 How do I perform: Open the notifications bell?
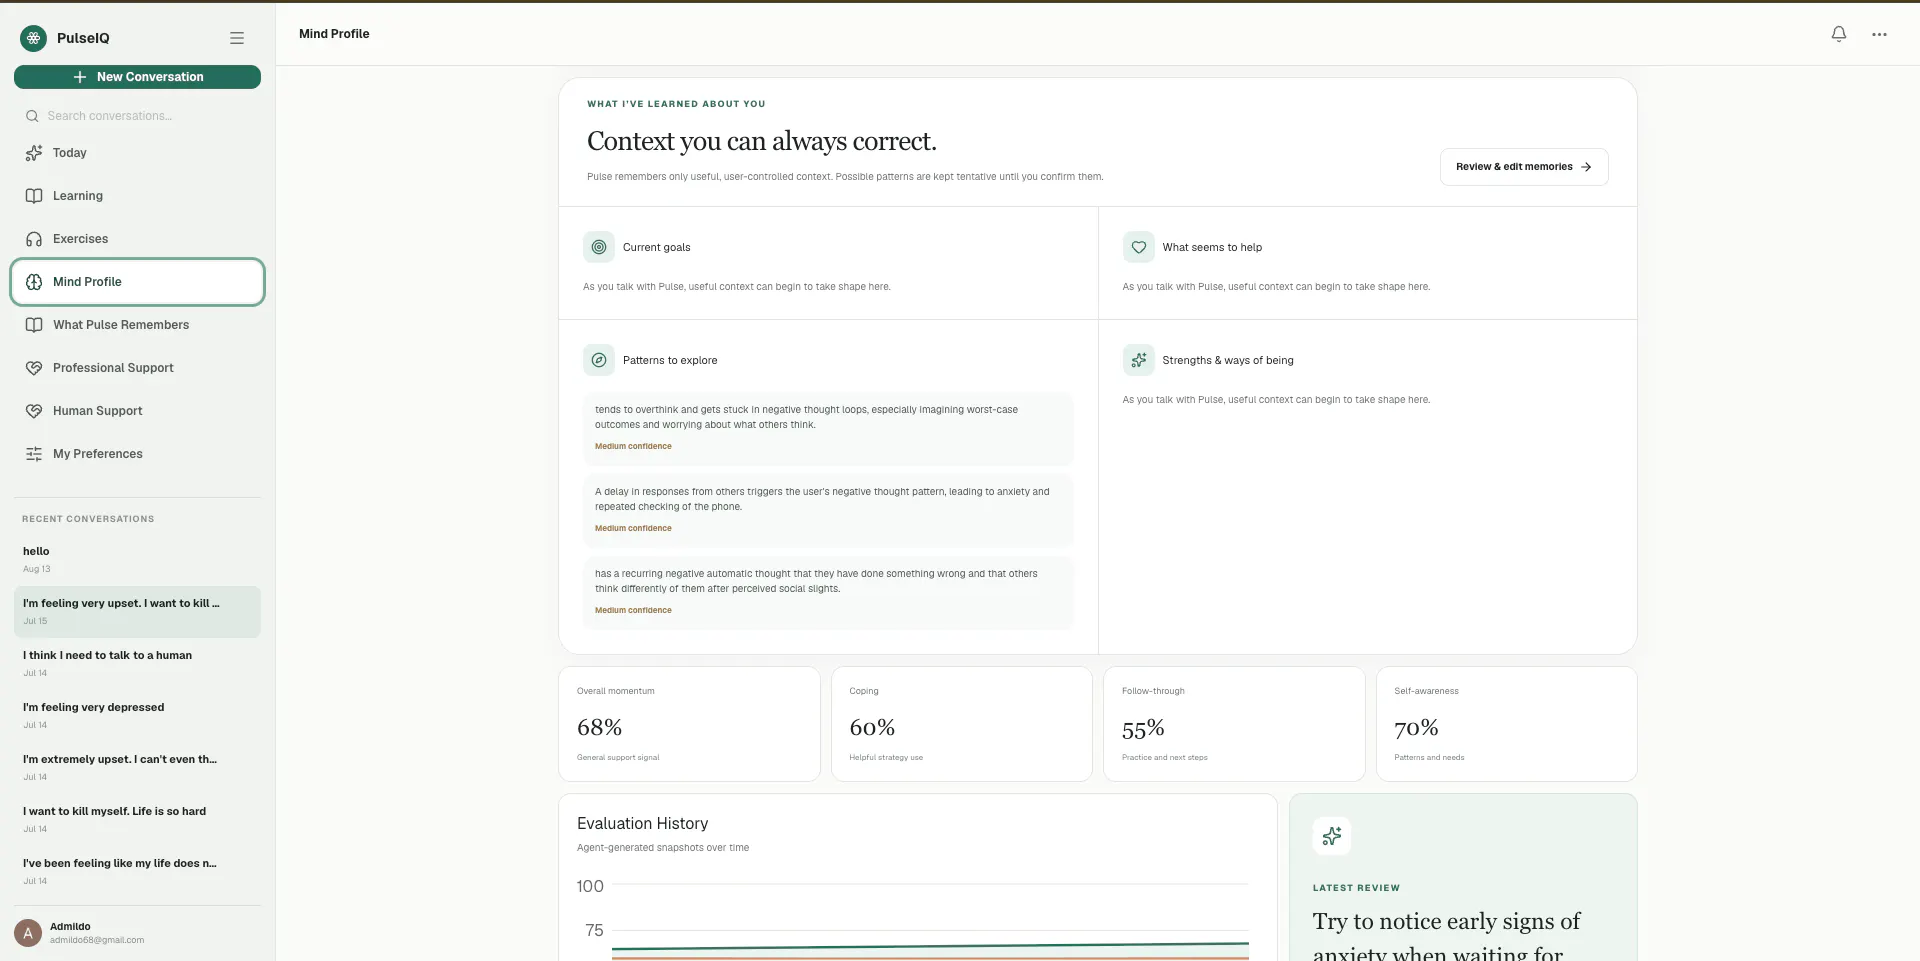1838,34
